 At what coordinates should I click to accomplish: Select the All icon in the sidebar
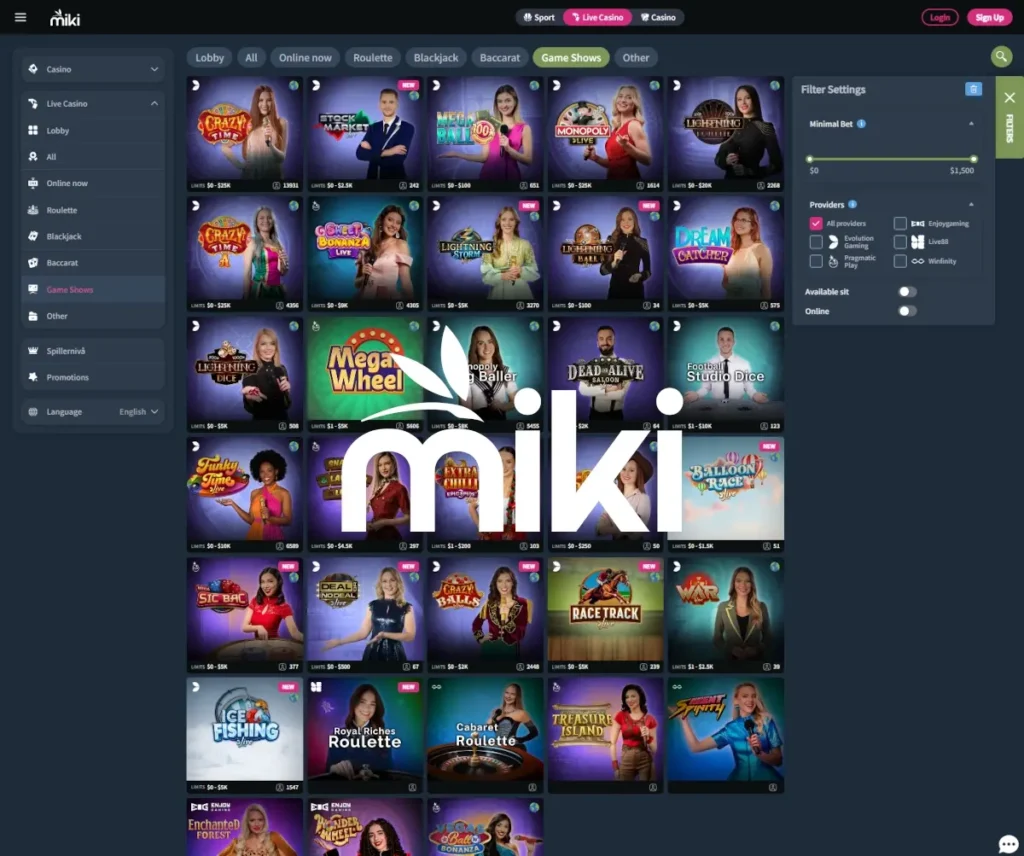pos(33,157)
